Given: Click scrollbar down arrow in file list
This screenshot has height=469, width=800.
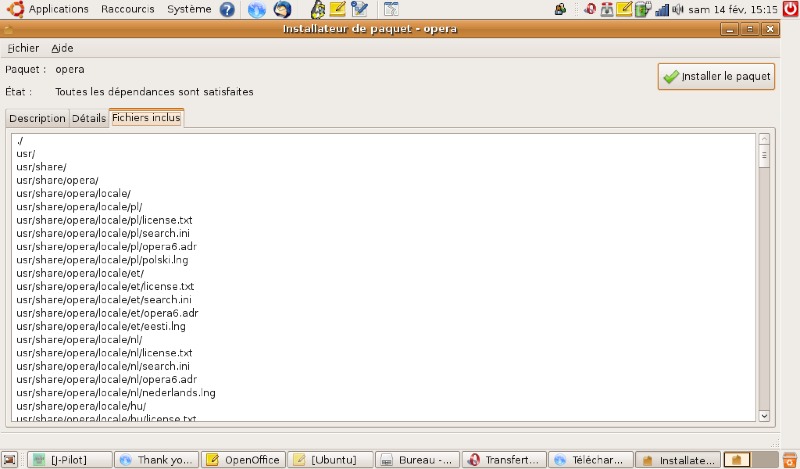Looking at the screenshot, I should 764,415.
